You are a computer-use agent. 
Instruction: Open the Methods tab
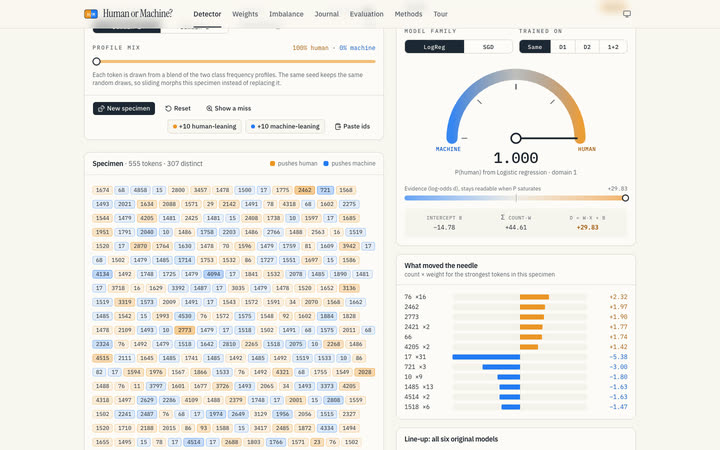[x=408, y=14]
